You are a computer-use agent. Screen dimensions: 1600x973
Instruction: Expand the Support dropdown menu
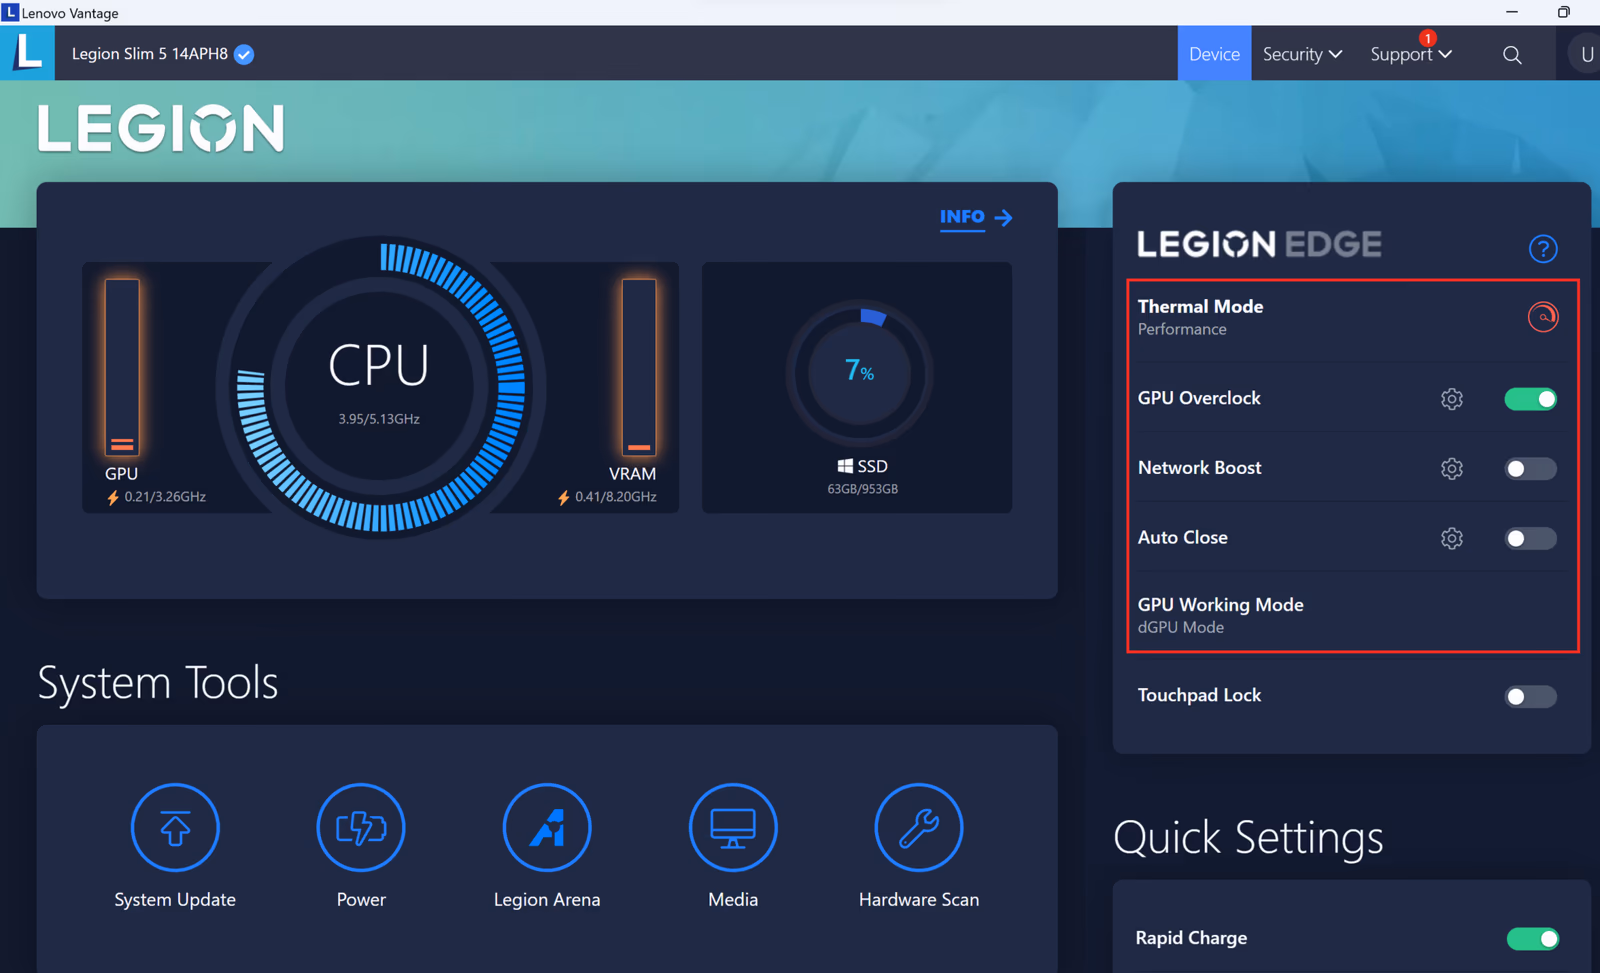[1411, 54]
